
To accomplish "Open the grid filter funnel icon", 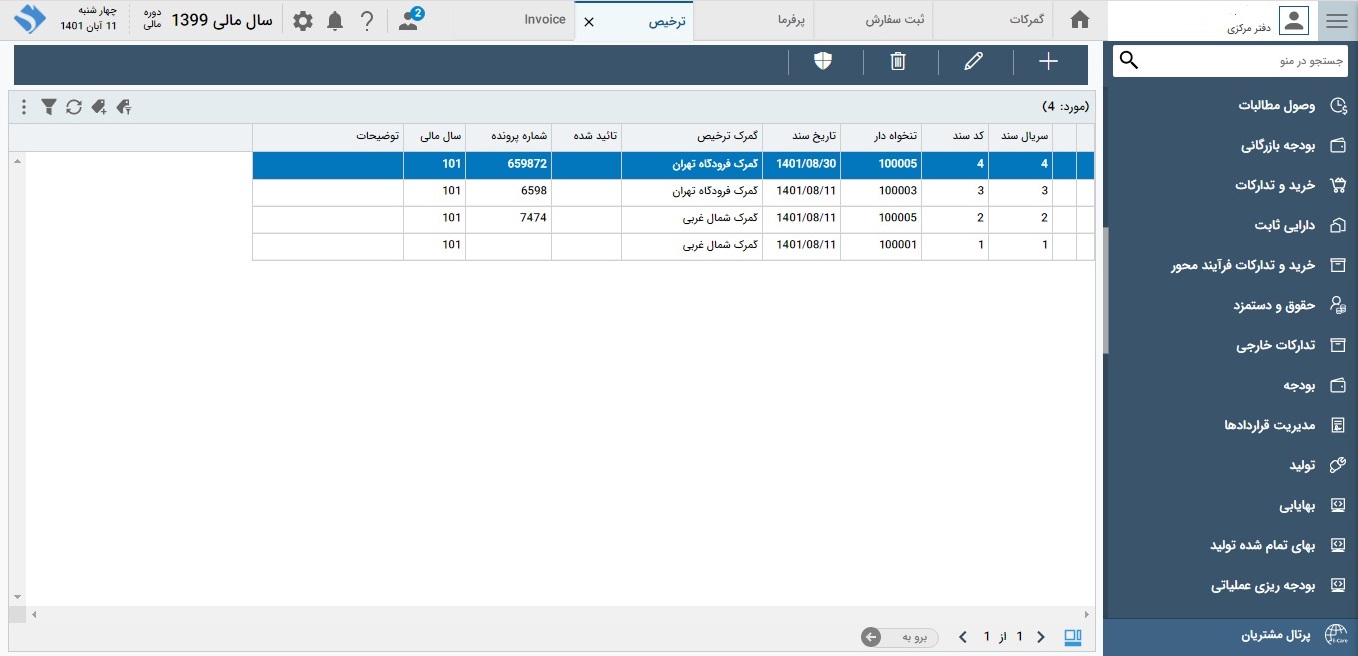I will pyautogui.click(x=48, y=107).
